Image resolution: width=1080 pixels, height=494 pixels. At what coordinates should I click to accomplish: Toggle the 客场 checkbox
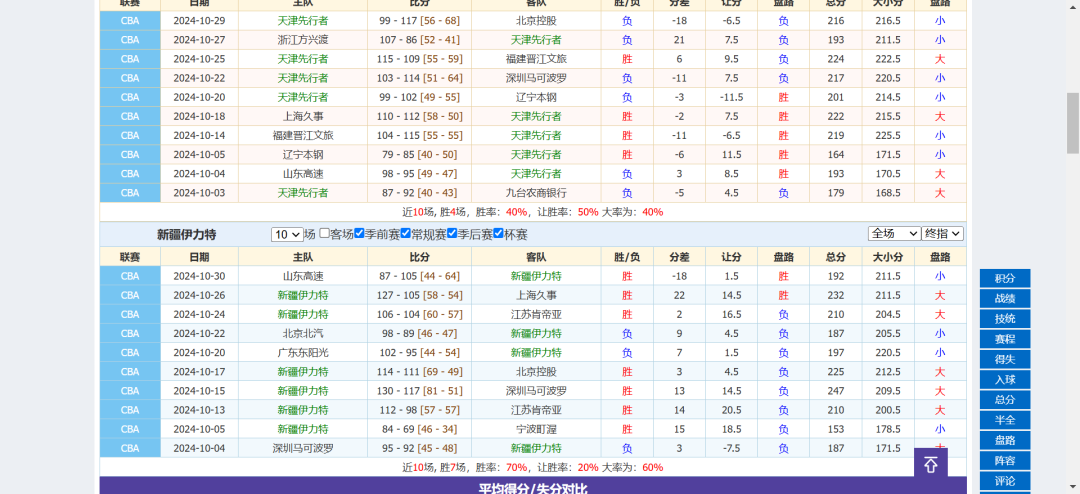[324, 234]
